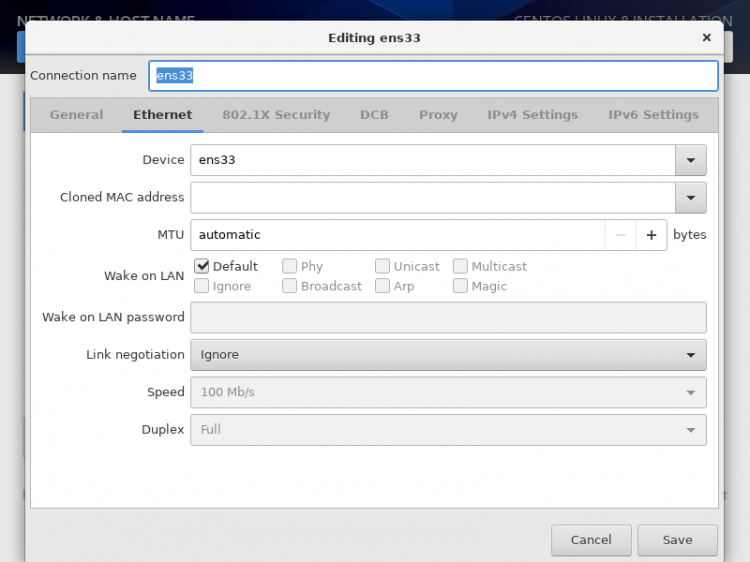This screenshot has height=562, width=750.
Task: Uncheck the Default Wake on LAN checkbox
Action: click(x=202, y=266)
